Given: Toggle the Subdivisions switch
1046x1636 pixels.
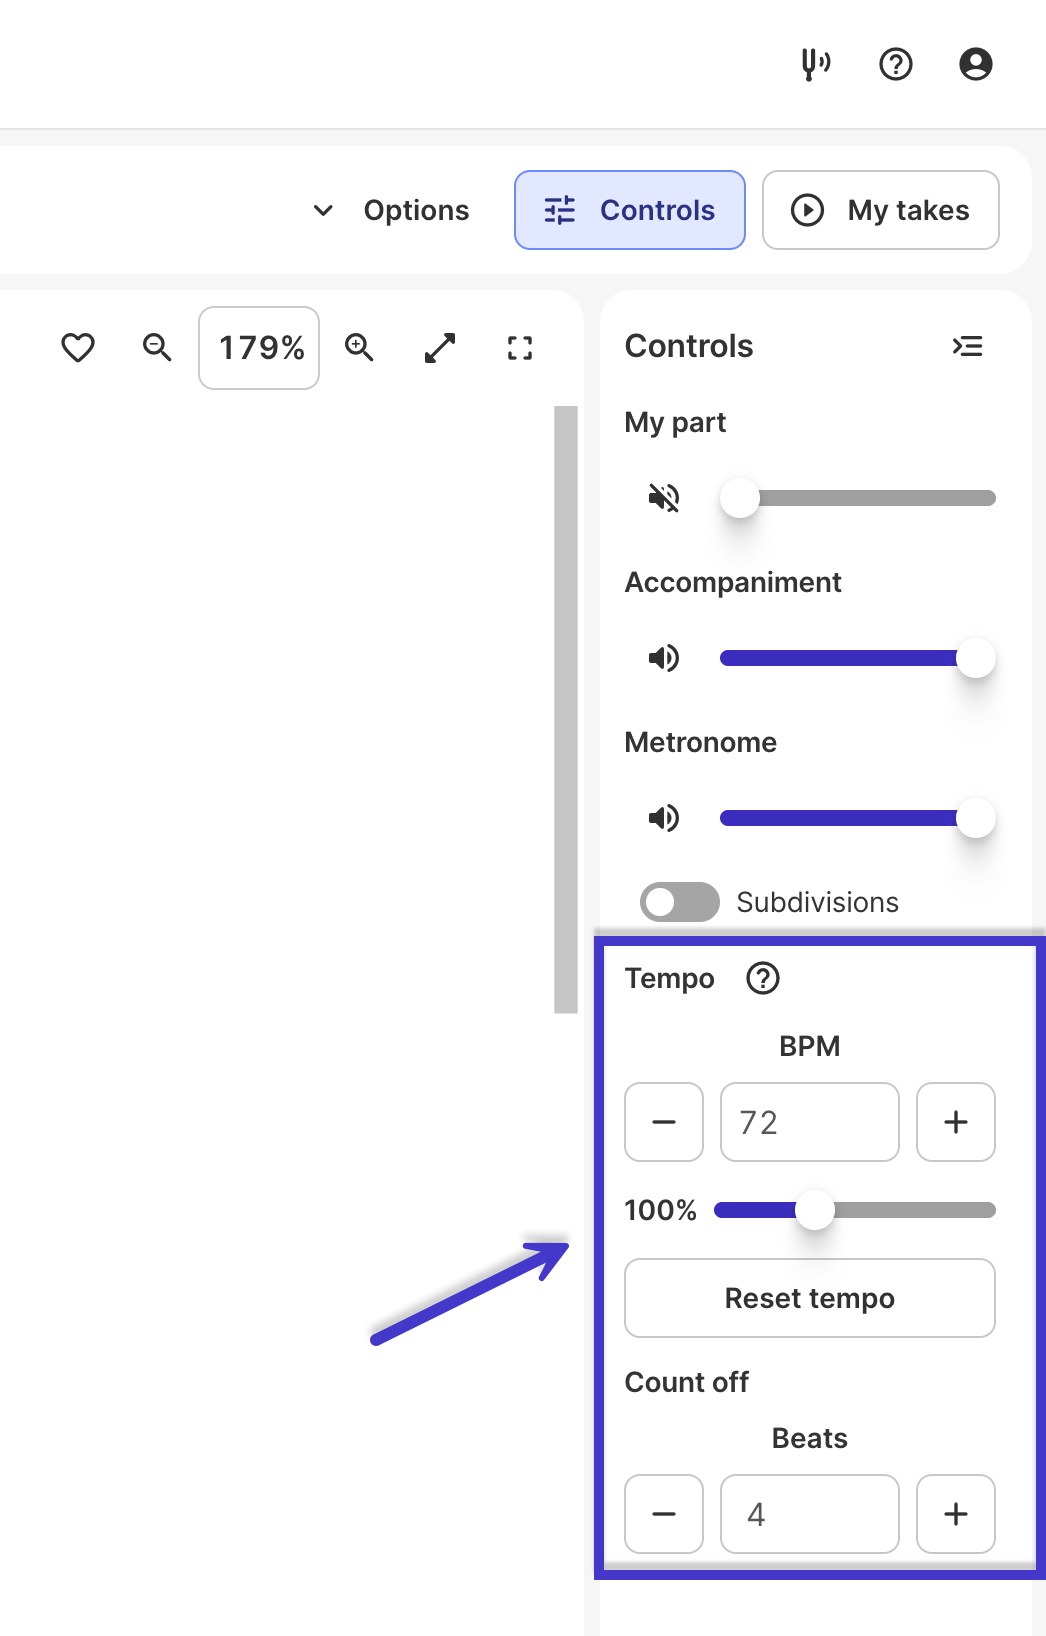Looking at the screenshot, I should click(680, 902).
